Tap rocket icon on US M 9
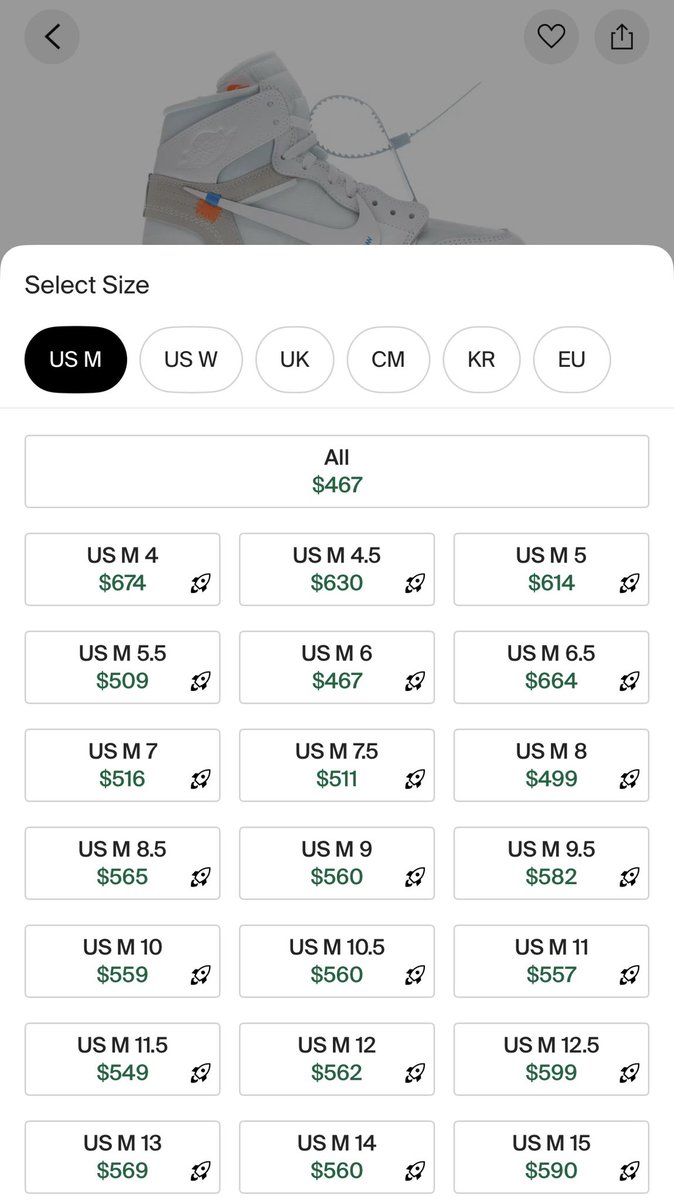 (x=415, y=877)
